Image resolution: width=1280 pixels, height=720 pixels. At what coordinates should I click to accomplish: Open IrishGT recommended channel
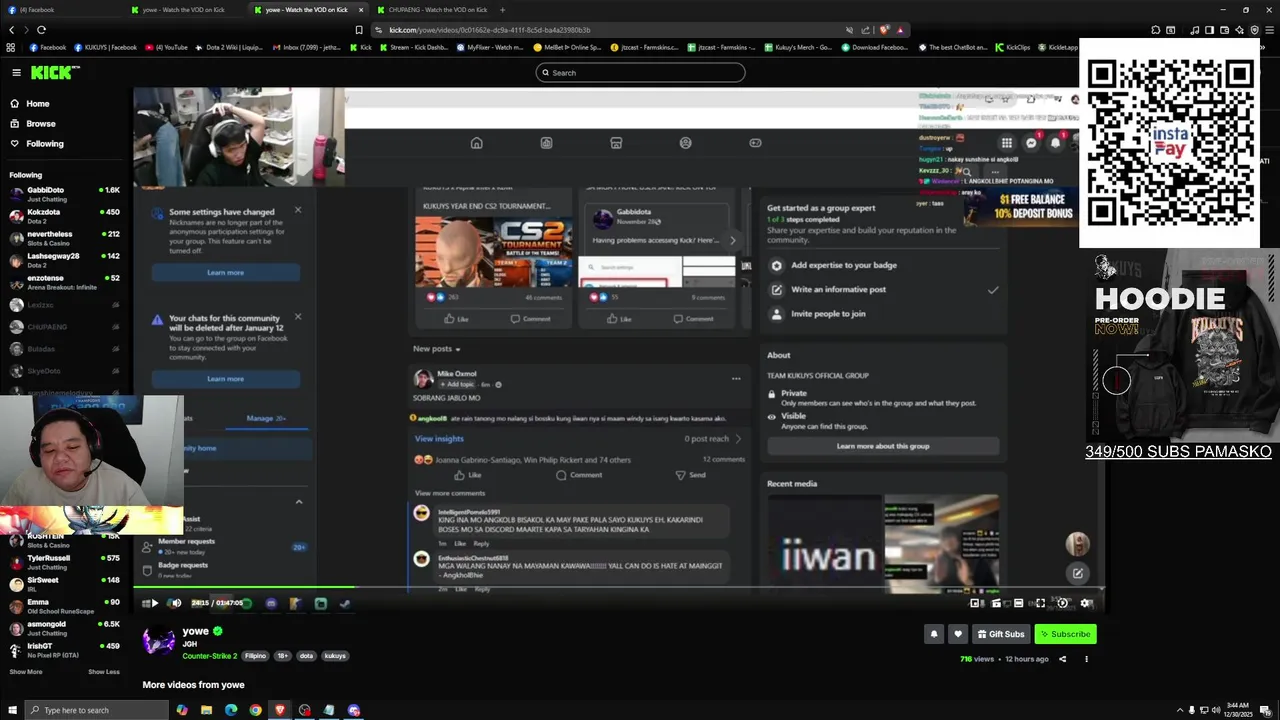click(65, 649)
